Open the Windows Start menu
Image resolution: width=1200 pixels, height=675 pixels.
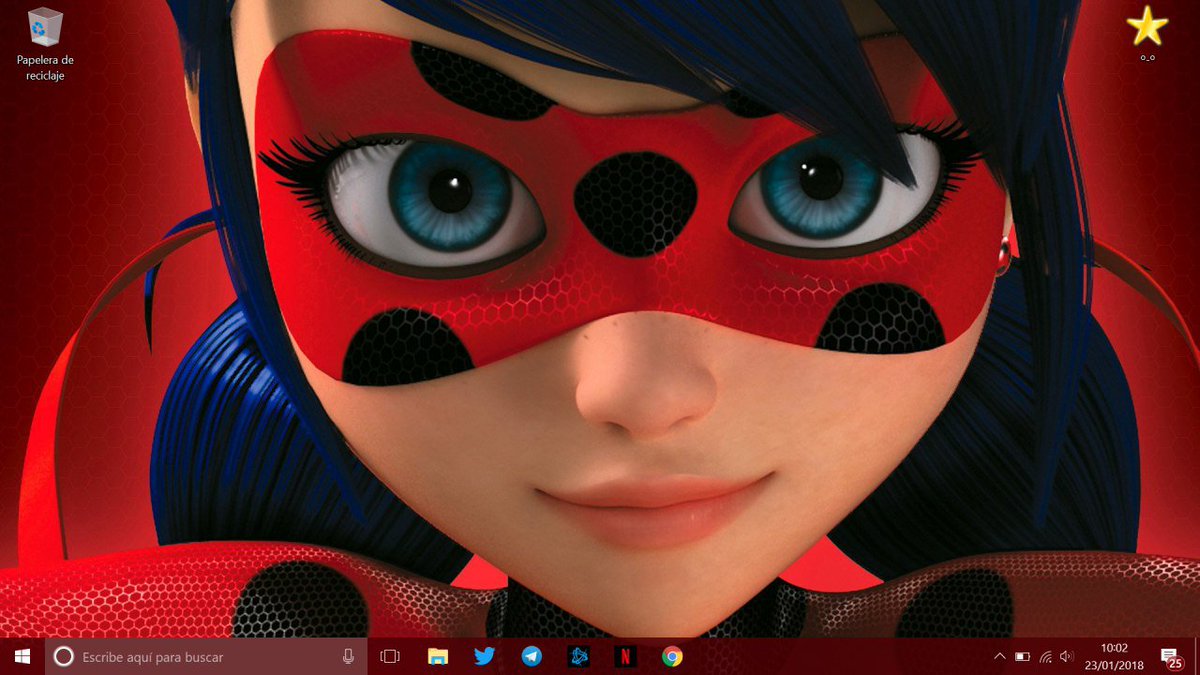coord(22,657)
